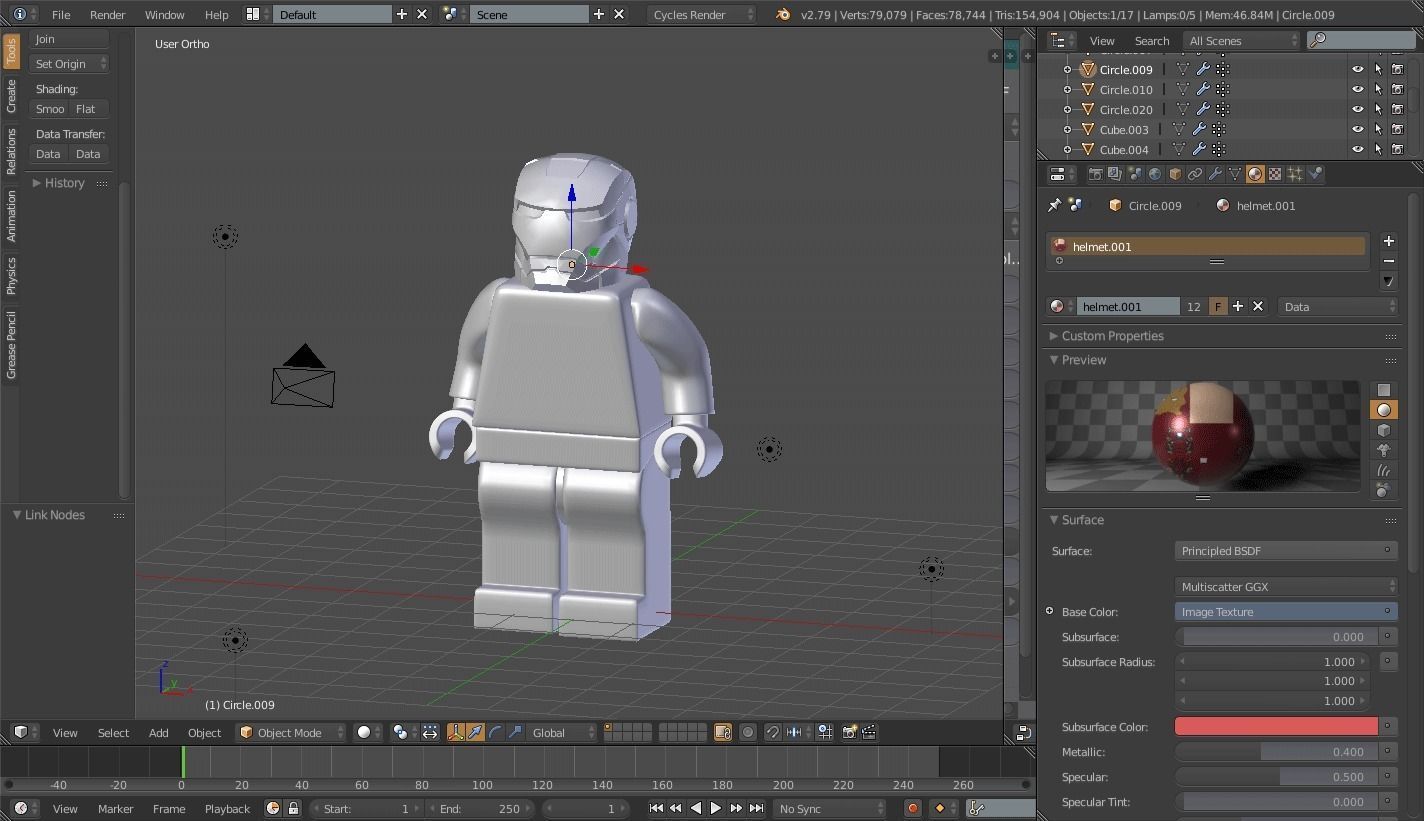Open the Help menu
This screenshot has height=821, width=1424.
pyautogui.click(x=216, y=15)
